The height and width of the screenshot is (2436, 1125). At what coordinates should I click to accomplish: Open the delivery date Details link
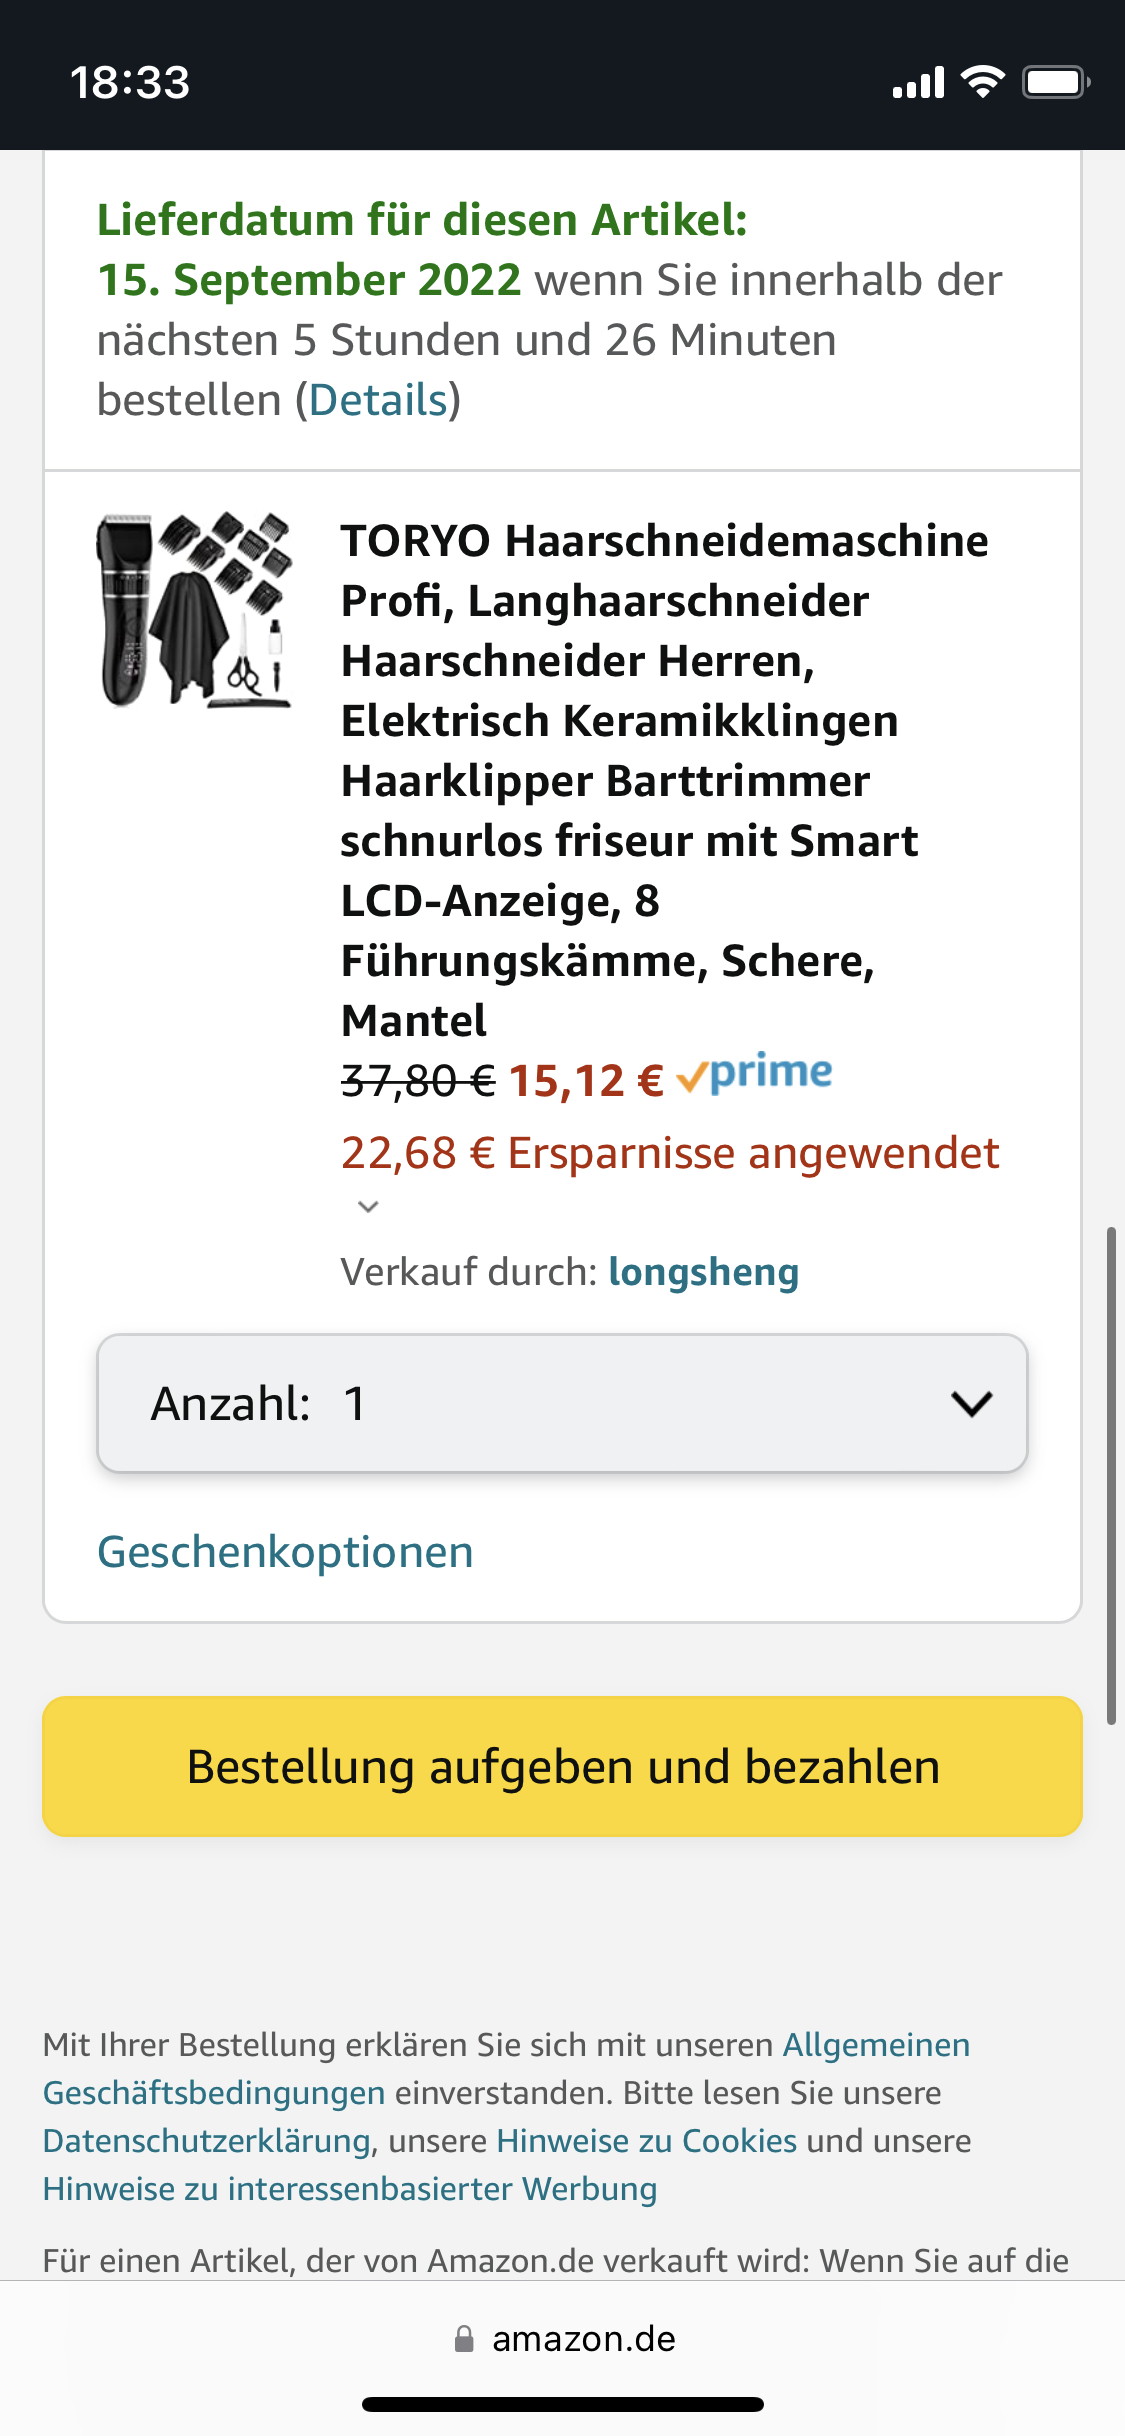pos(378,400)
